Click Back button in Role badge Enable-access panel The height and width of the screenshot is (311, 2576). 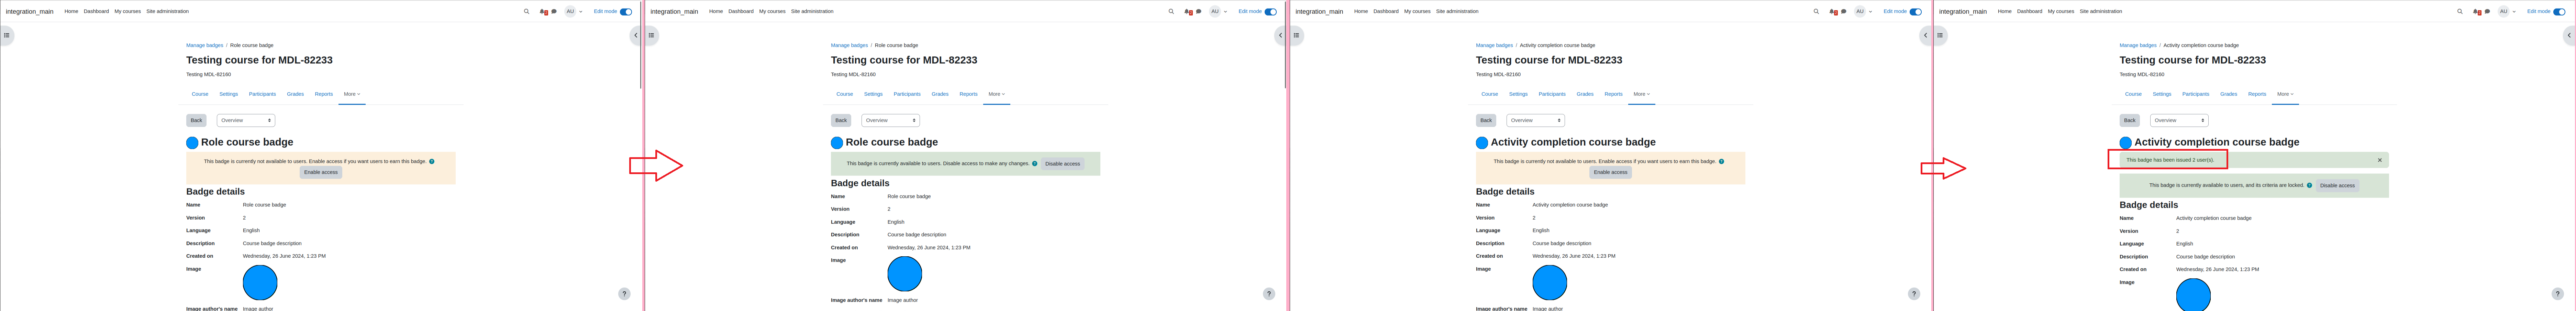point(196,120)
